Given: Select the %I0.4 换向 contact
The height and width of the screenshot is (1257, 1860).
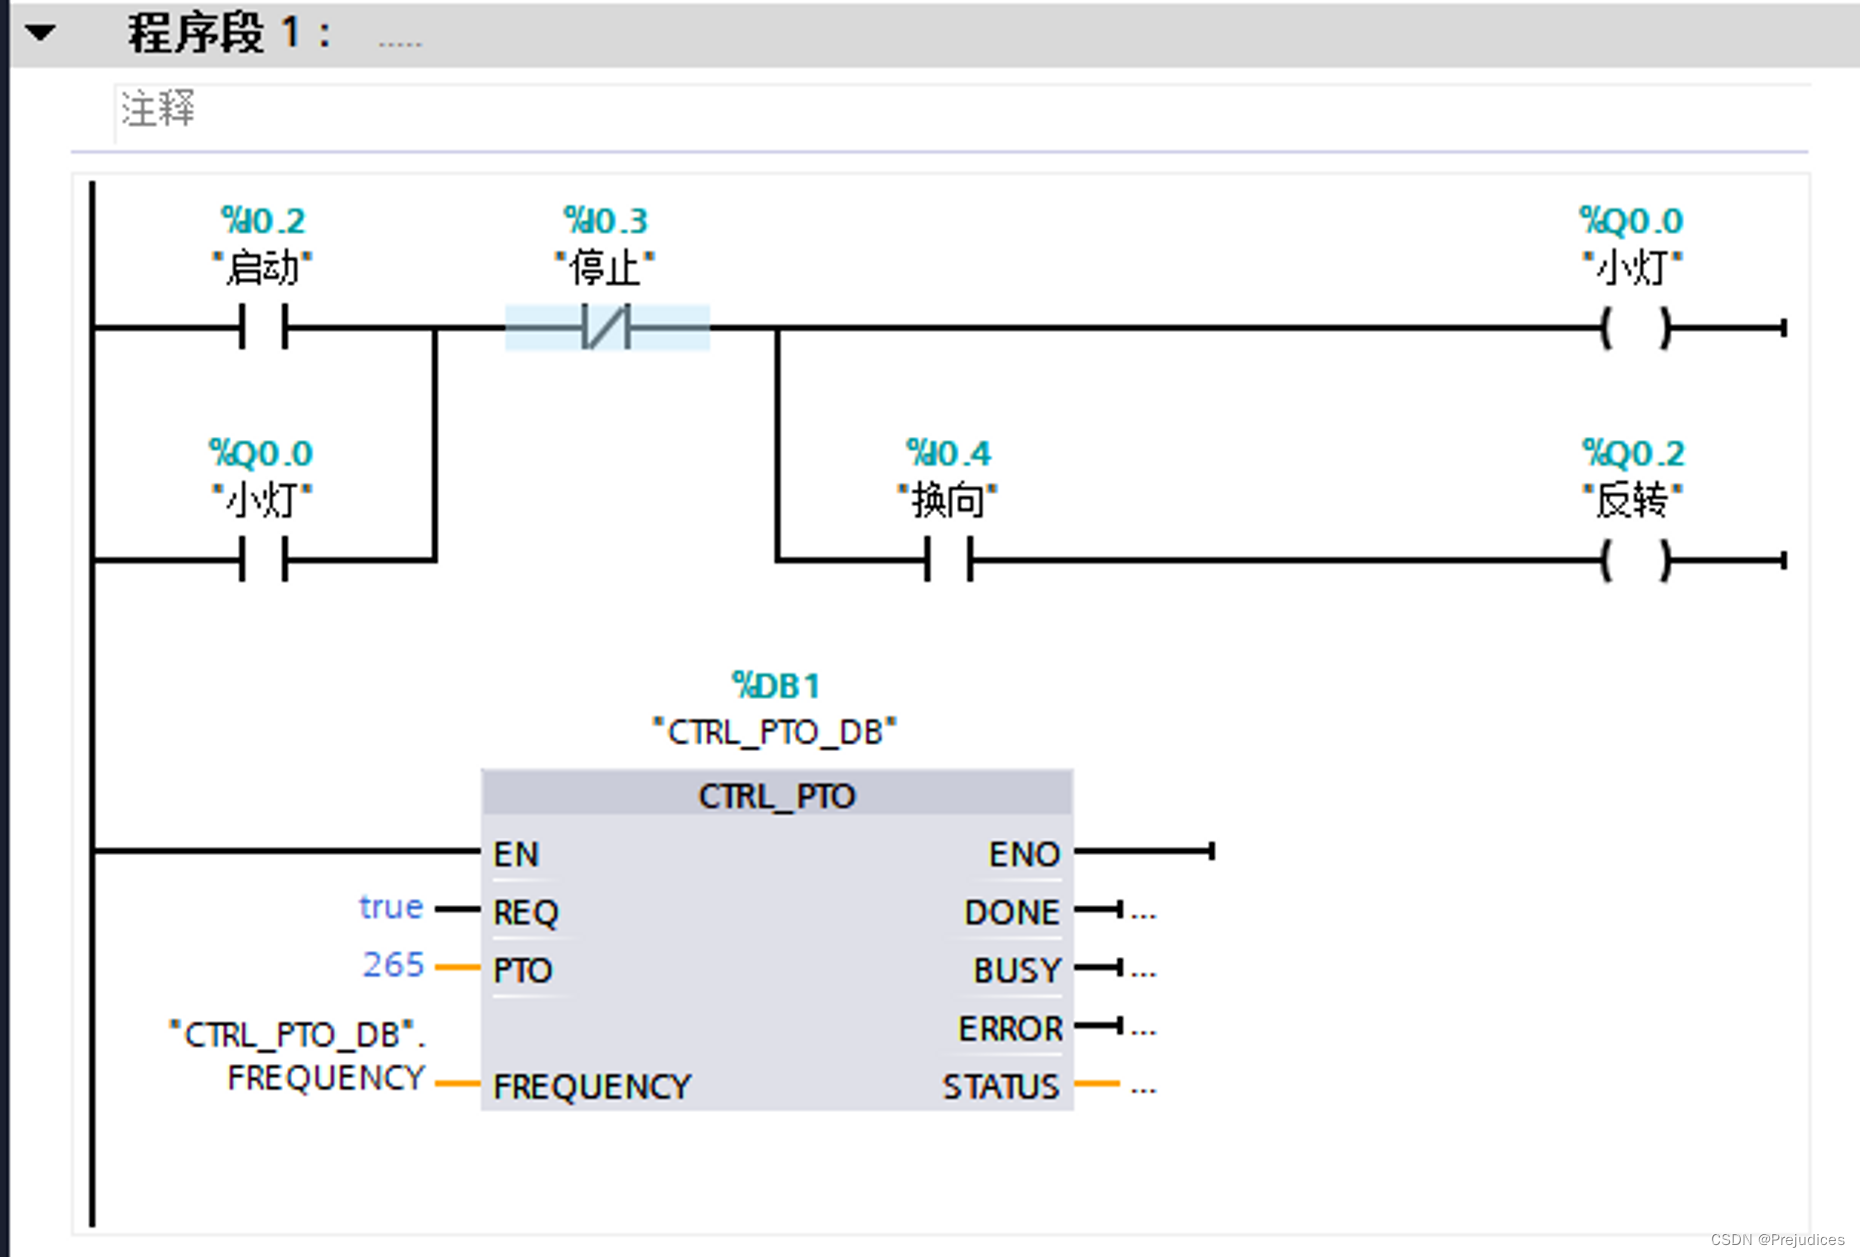Looking at the screenshot, I should [x=949, y=559].
